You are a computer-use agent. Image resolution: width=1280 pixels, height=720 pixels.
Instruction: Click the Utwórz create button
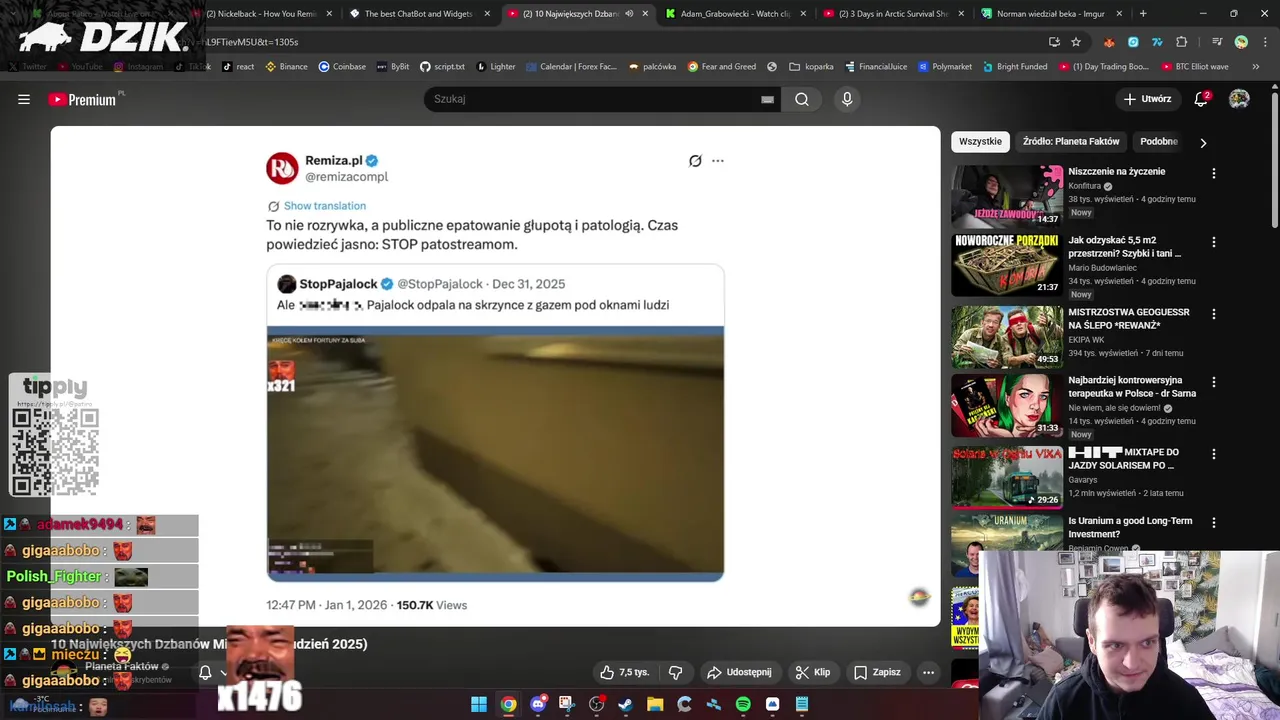tap(1147, 99)
